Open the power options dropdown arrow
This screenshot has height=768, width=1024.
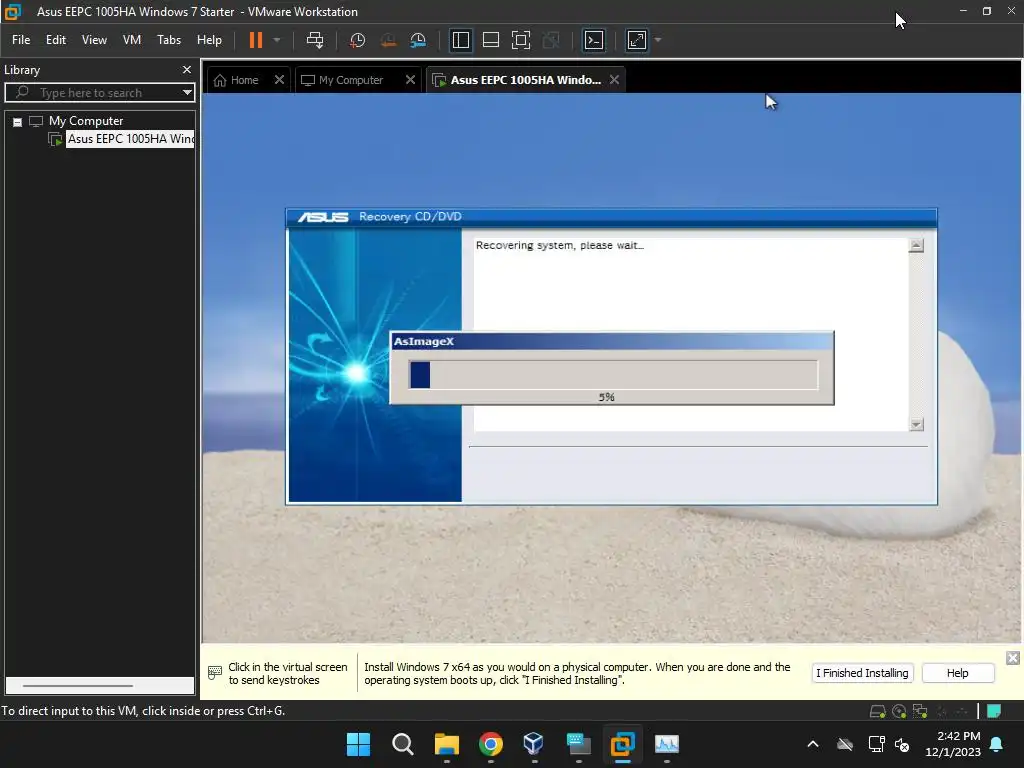click(277, 40)
